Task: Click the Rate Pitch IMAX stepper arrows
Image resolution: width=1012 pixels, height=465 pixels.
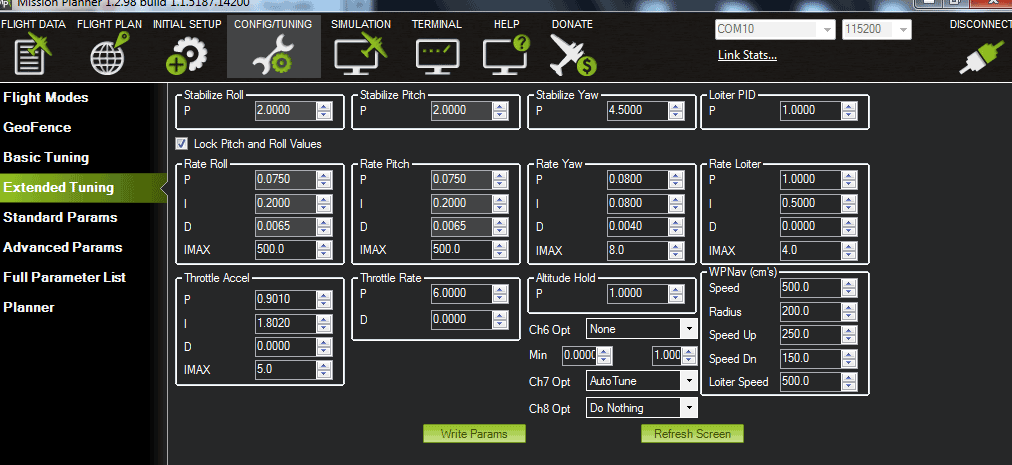Action: [500, 250]
